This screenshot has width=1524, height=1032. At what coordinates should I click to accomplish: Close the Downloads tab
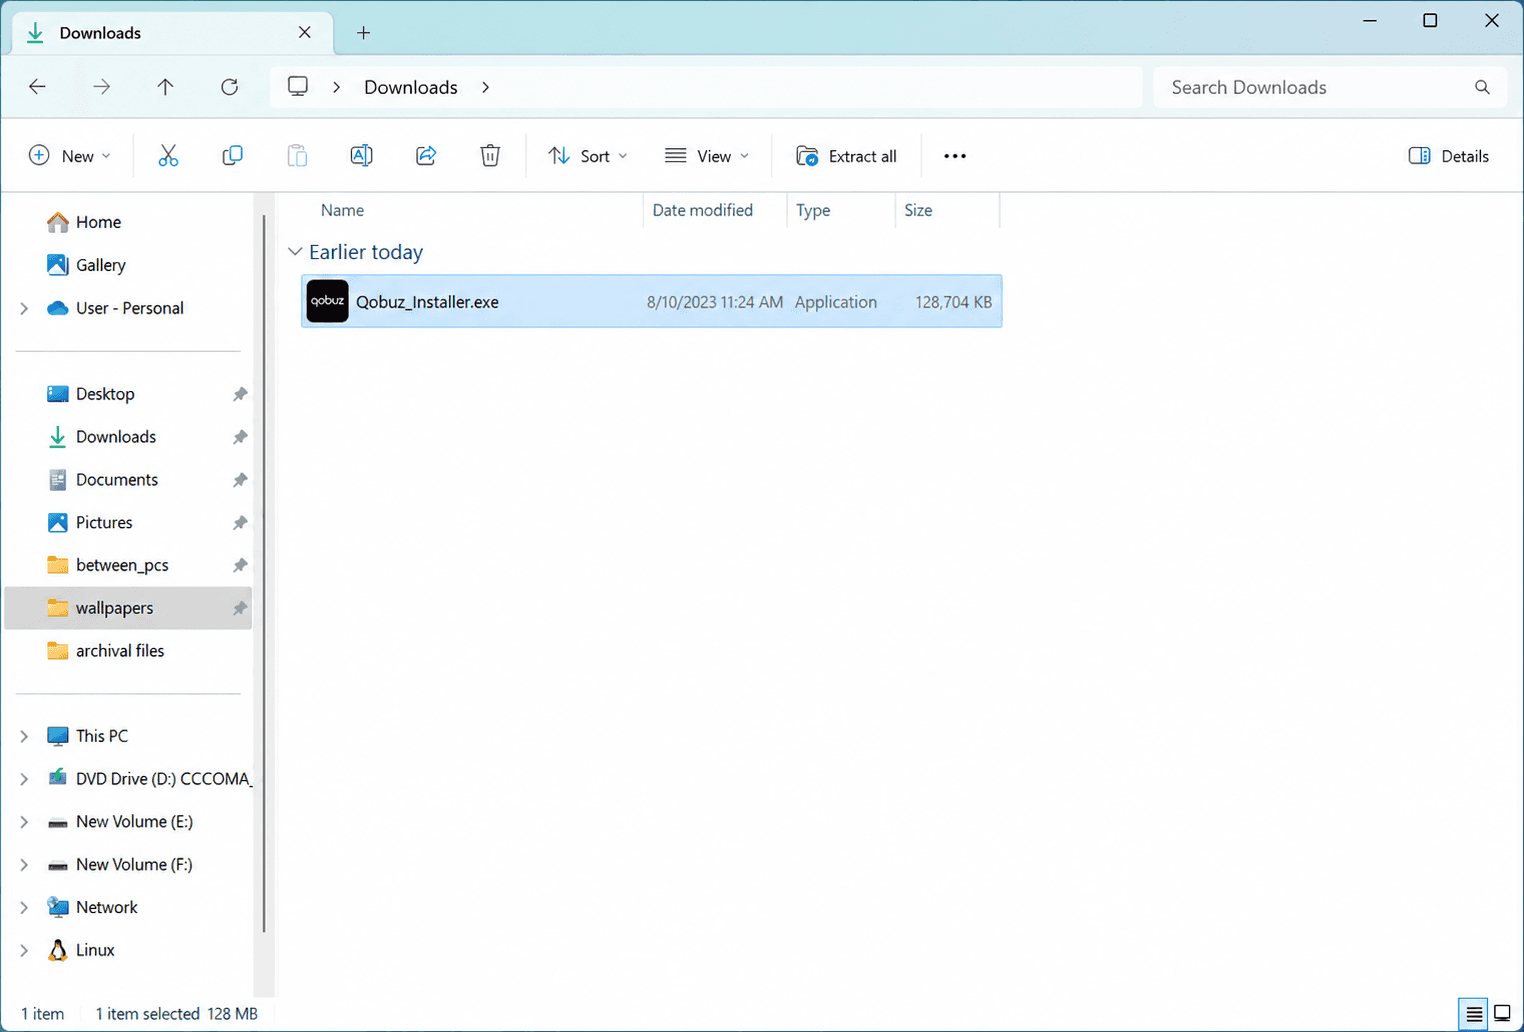click(304, 33)
